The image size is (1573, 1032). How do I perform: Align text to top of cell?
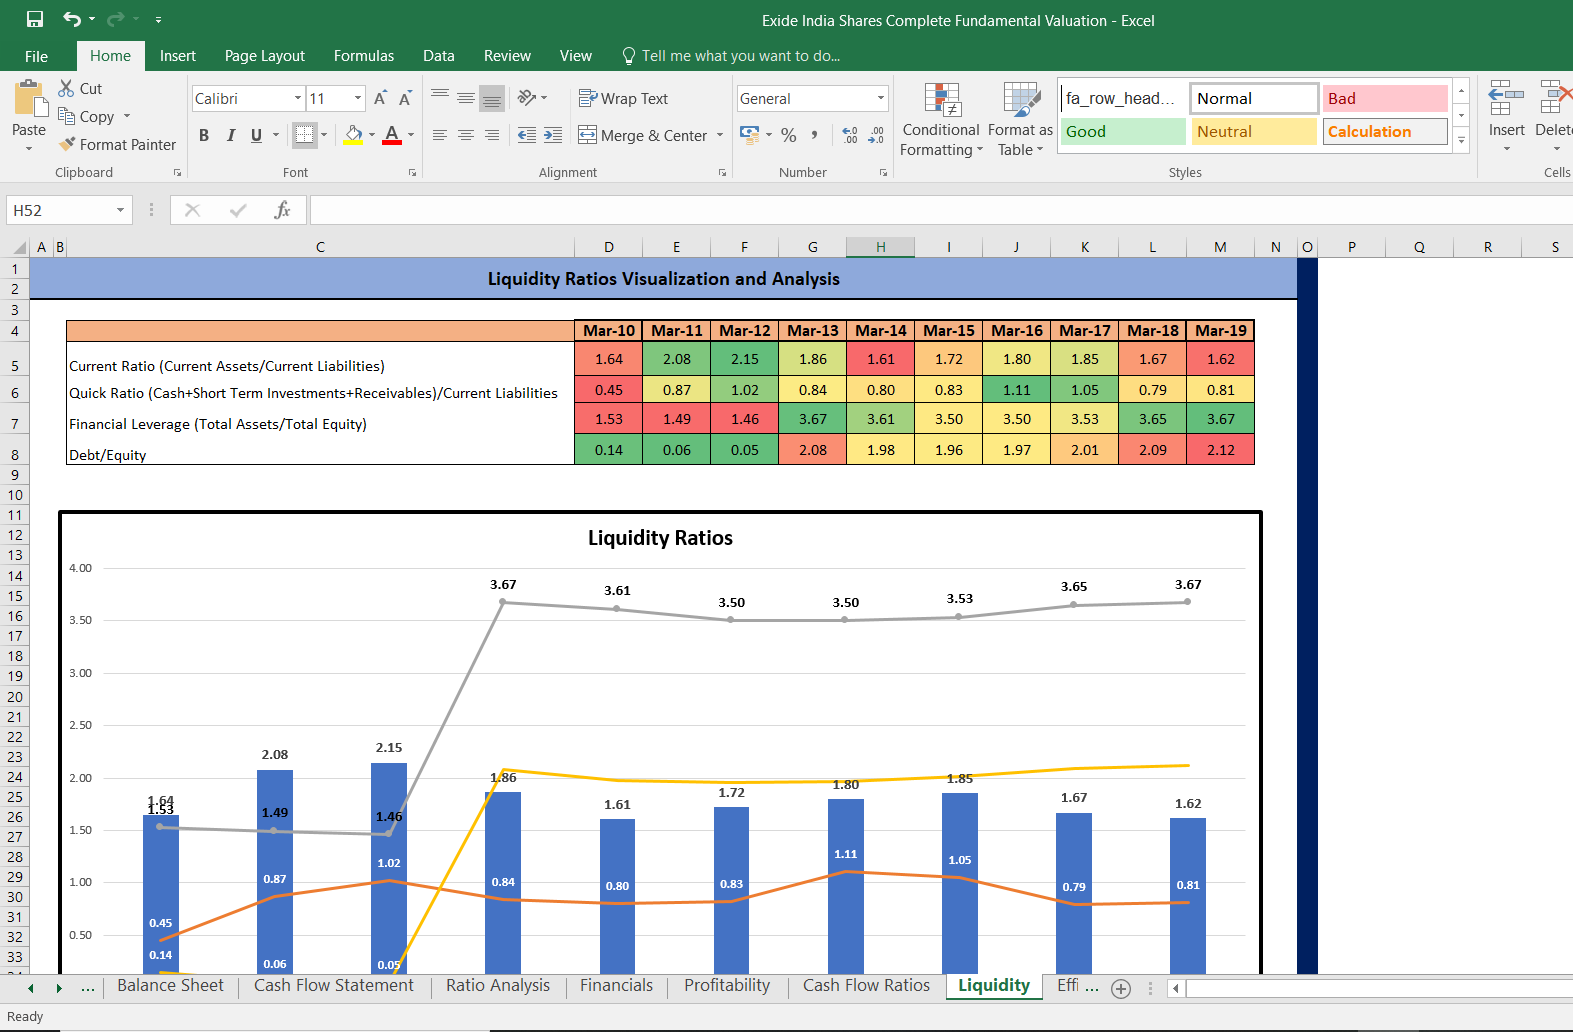pos(440,98)
